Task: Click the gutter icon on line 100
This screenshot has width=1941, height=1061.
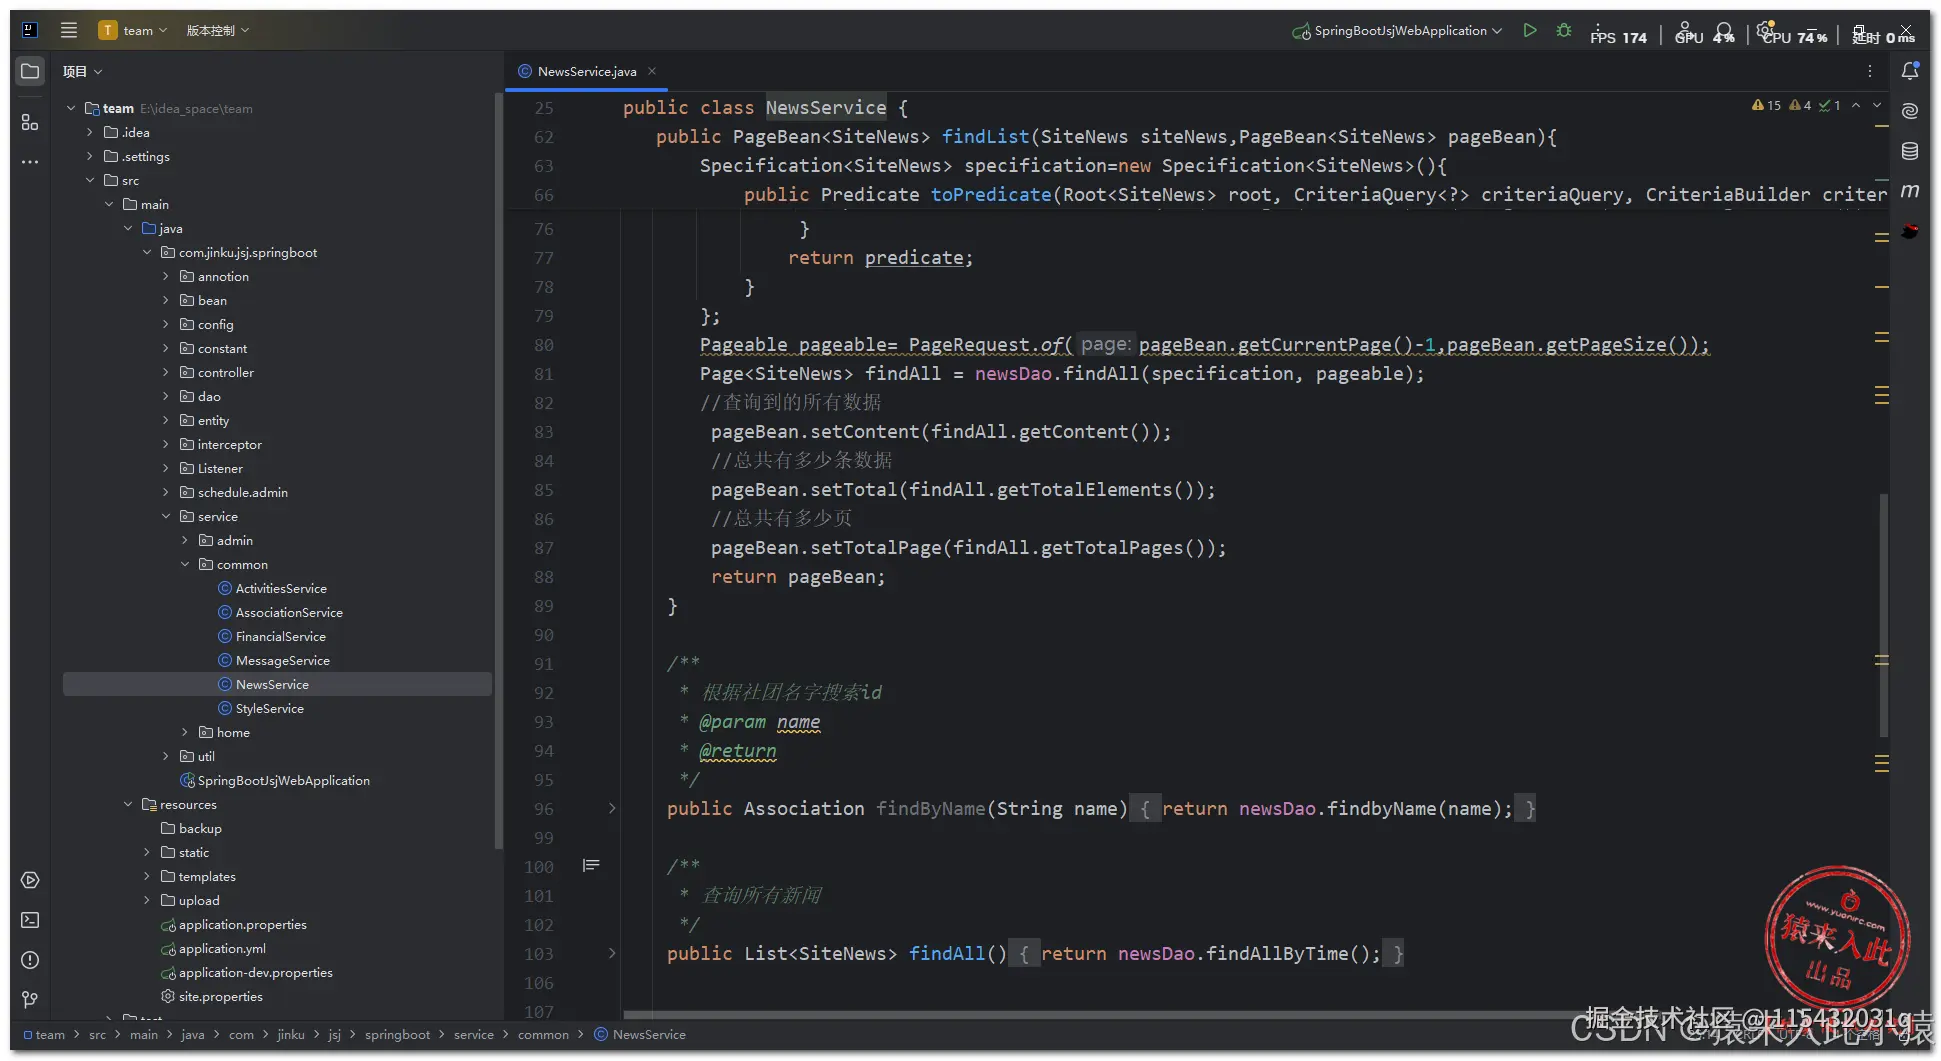Action: coord(591,866)
